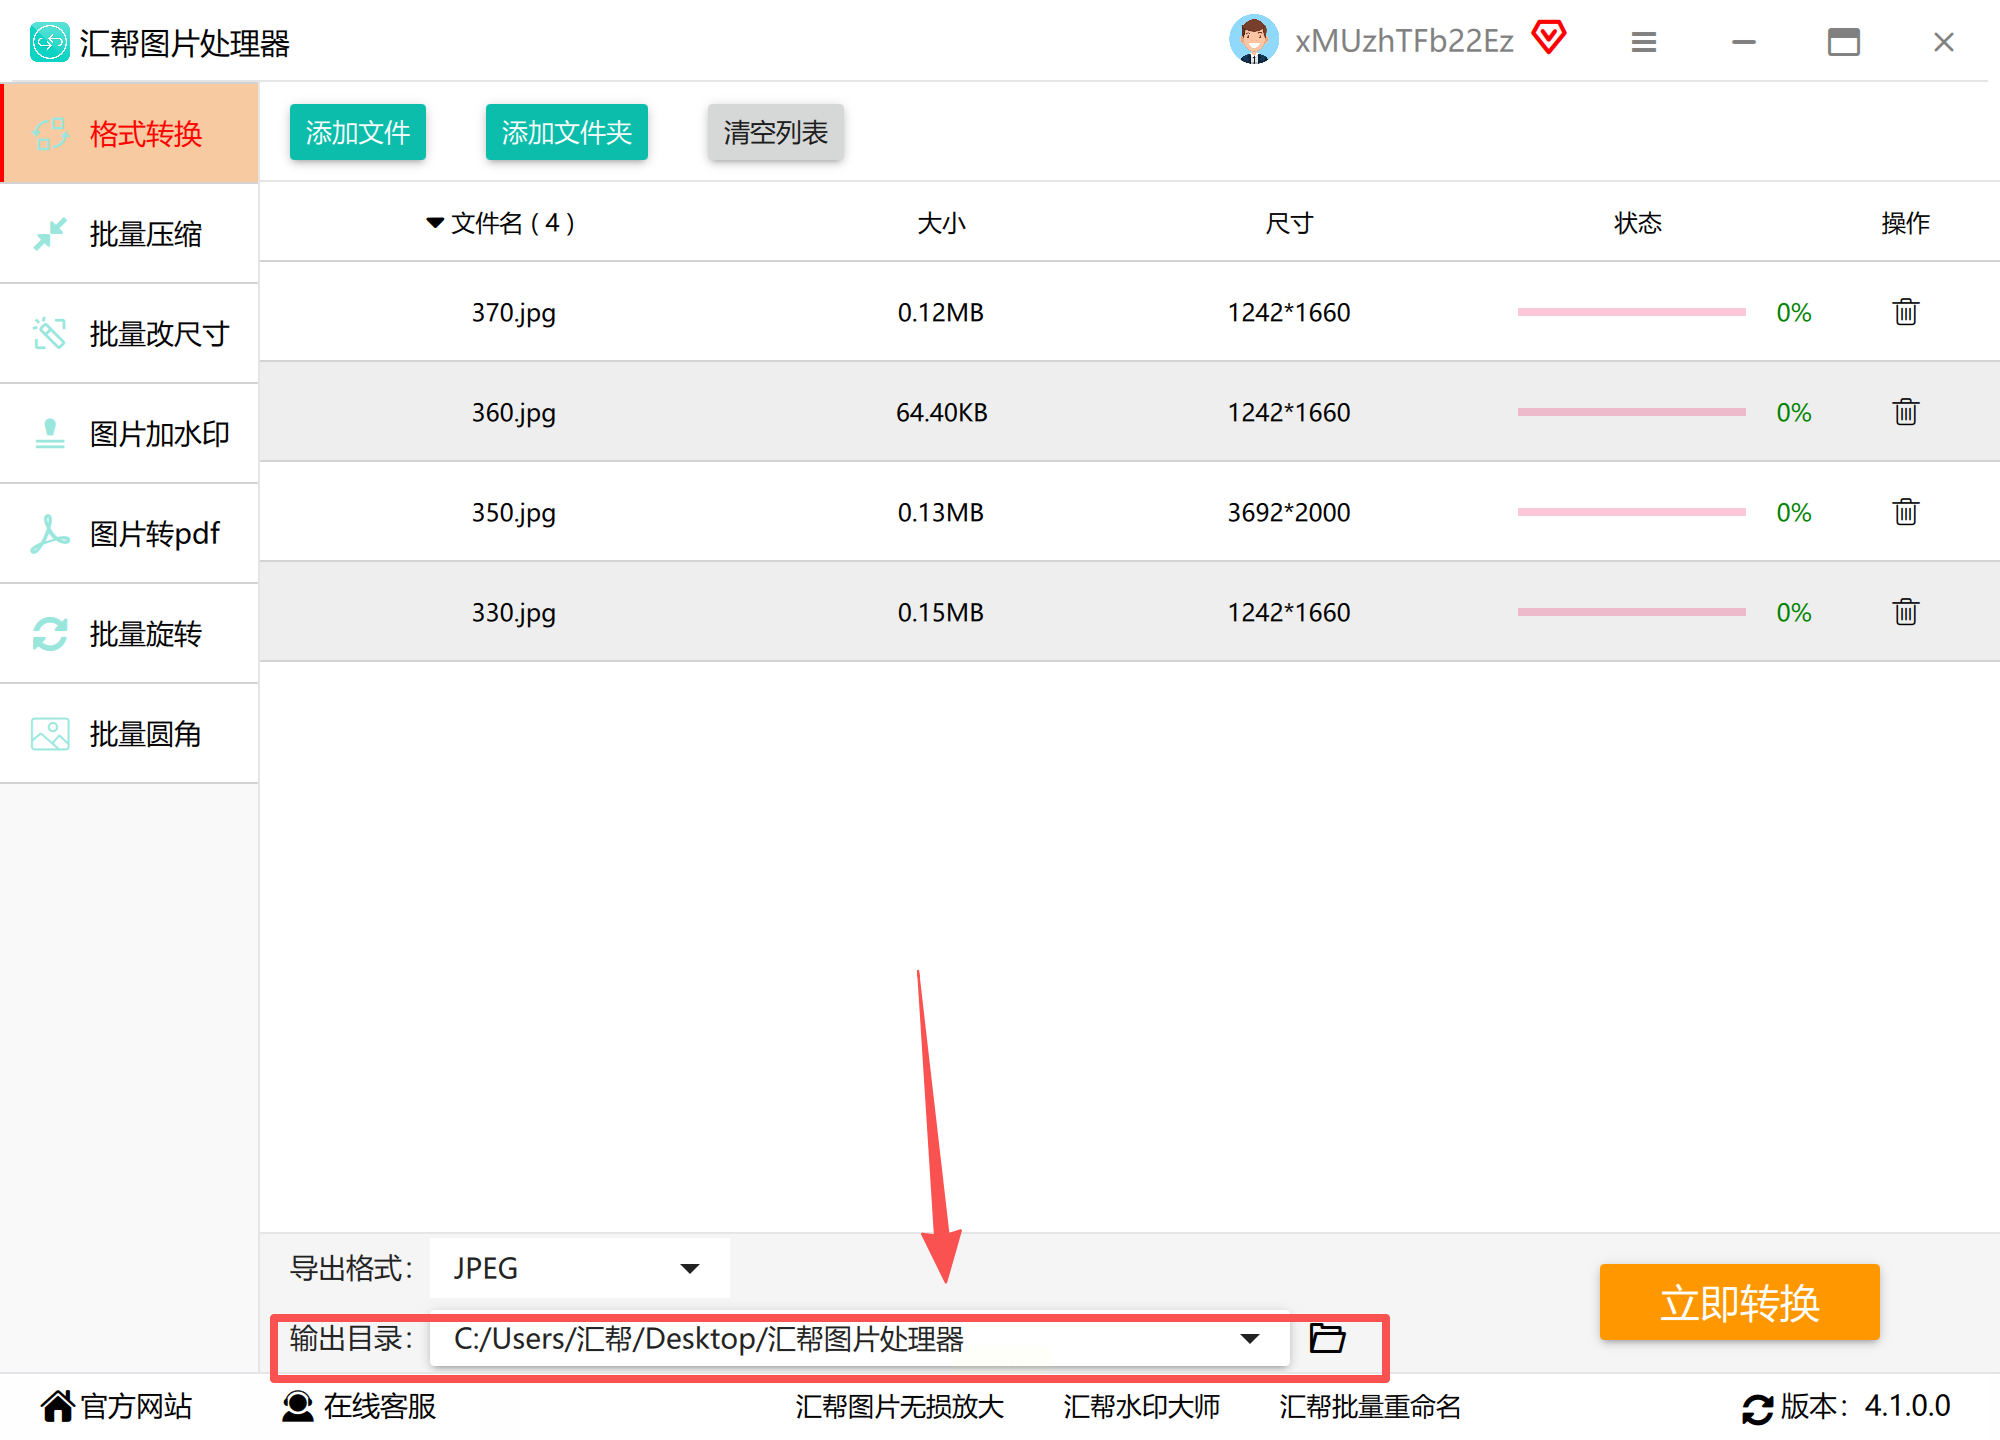Delete 370.jpg using its trash icon
This screenshot has height=1440, width=2000.
point(1905,312)
